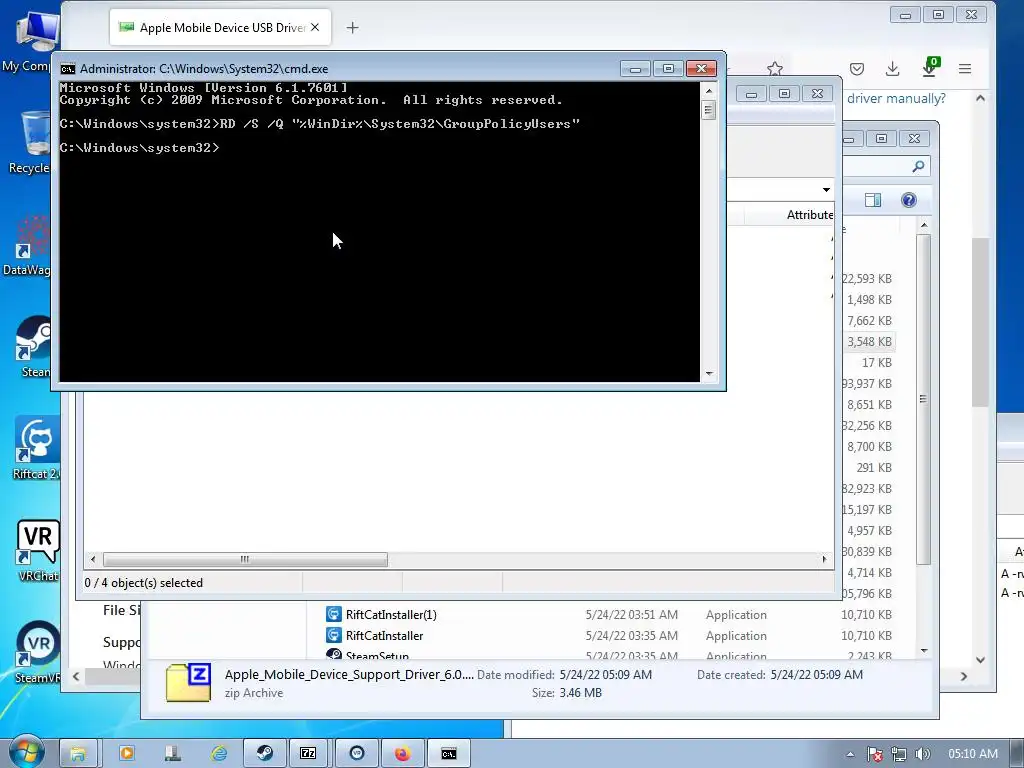Open the Pocket save icon in Firefox
This screenshot has width=1024, height=768.
(857, 69)
